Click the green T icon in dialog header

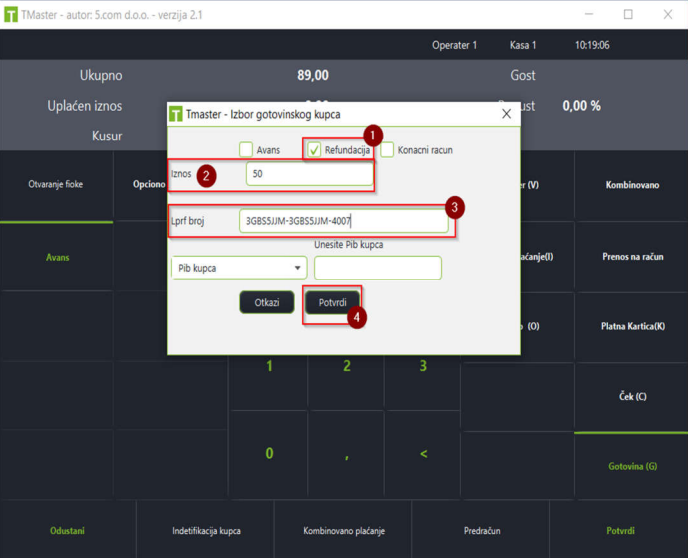pyautogui.click(x=176, y=114)
